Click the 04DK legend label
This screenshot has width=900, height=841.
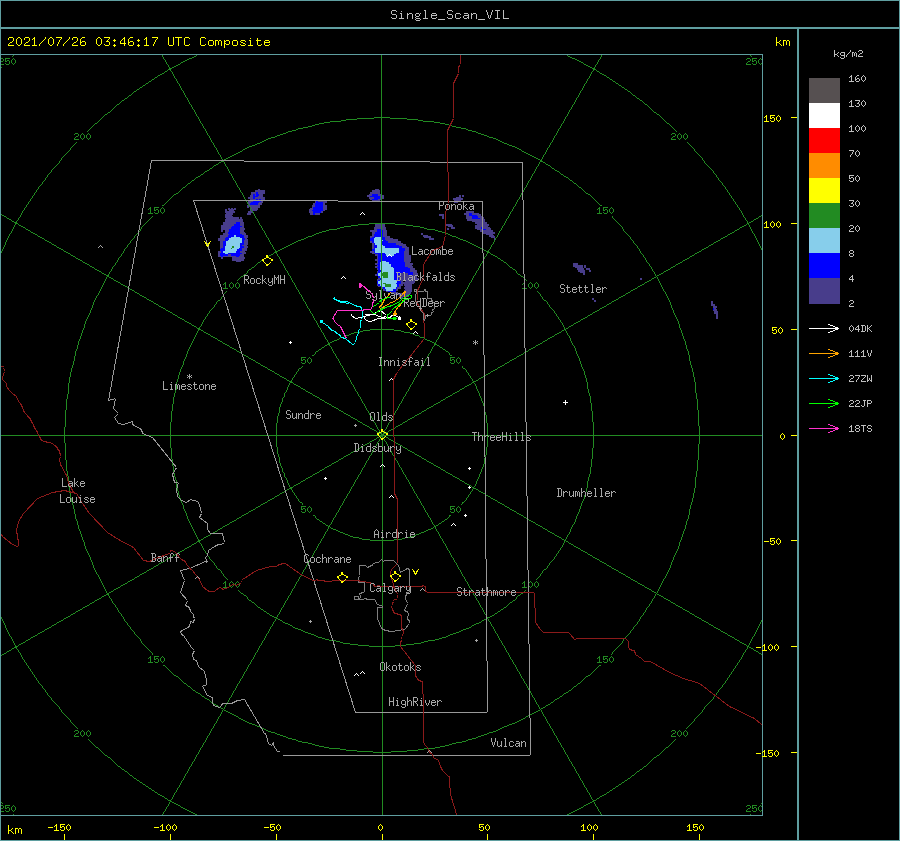pyautogui.click(x=860, y=329)
